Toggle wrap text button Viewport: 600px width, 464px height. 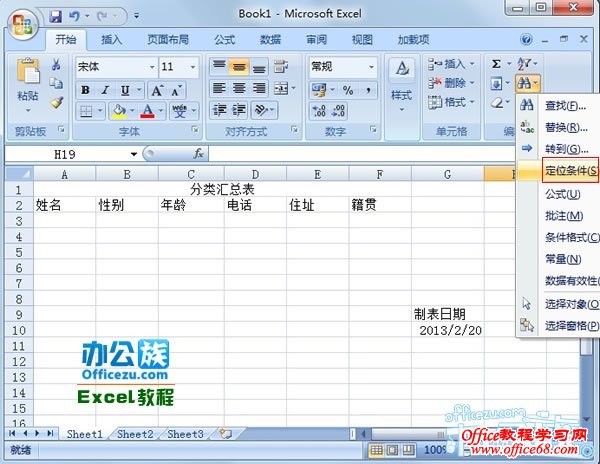click(x=281, y=66)
